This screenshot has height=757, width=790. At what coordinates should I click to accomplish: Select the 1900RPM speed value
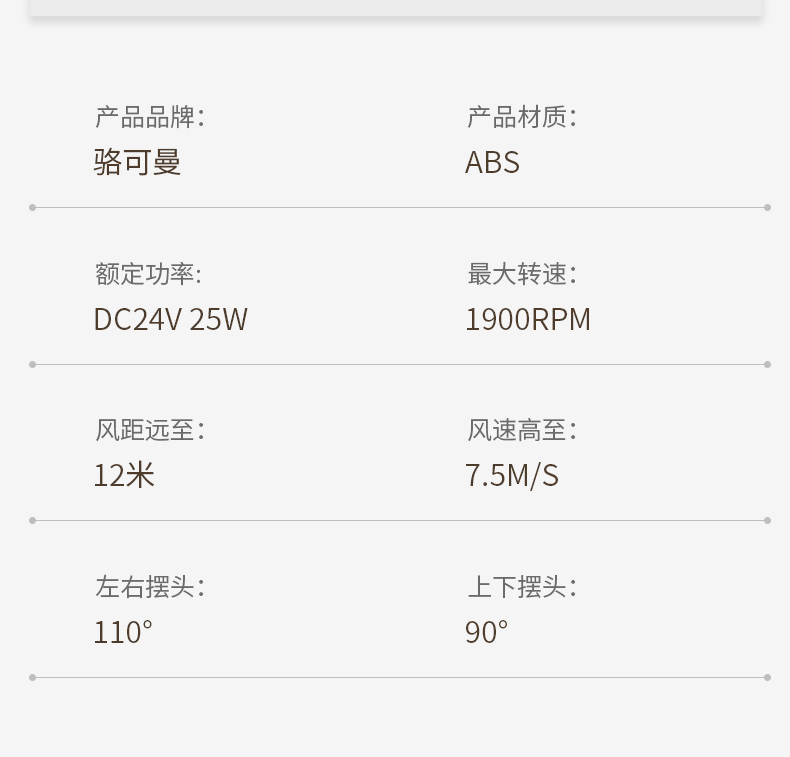click(528, 319)
